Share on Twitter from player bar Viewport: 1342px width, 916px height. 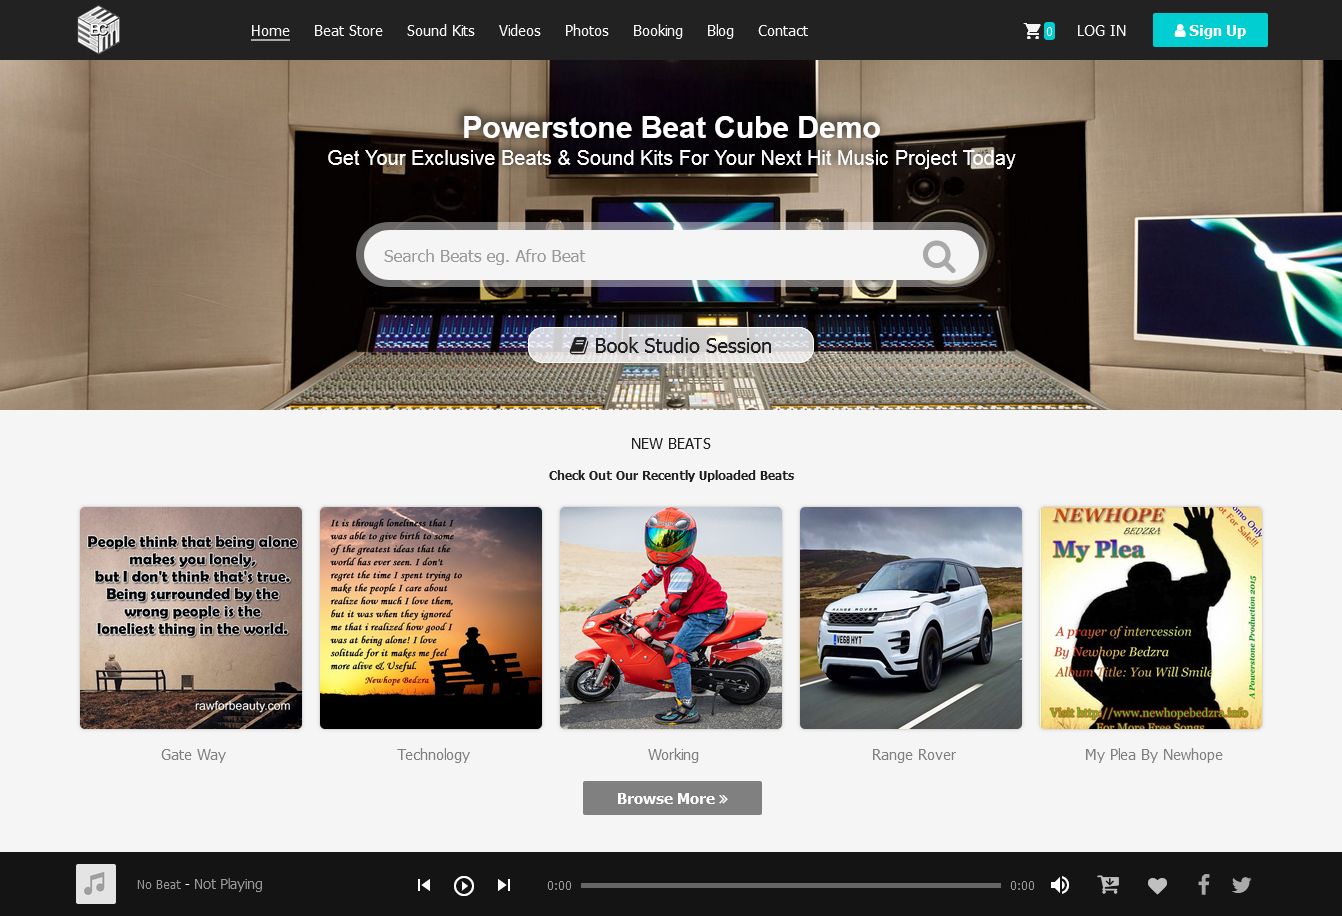coord(1242,885)
